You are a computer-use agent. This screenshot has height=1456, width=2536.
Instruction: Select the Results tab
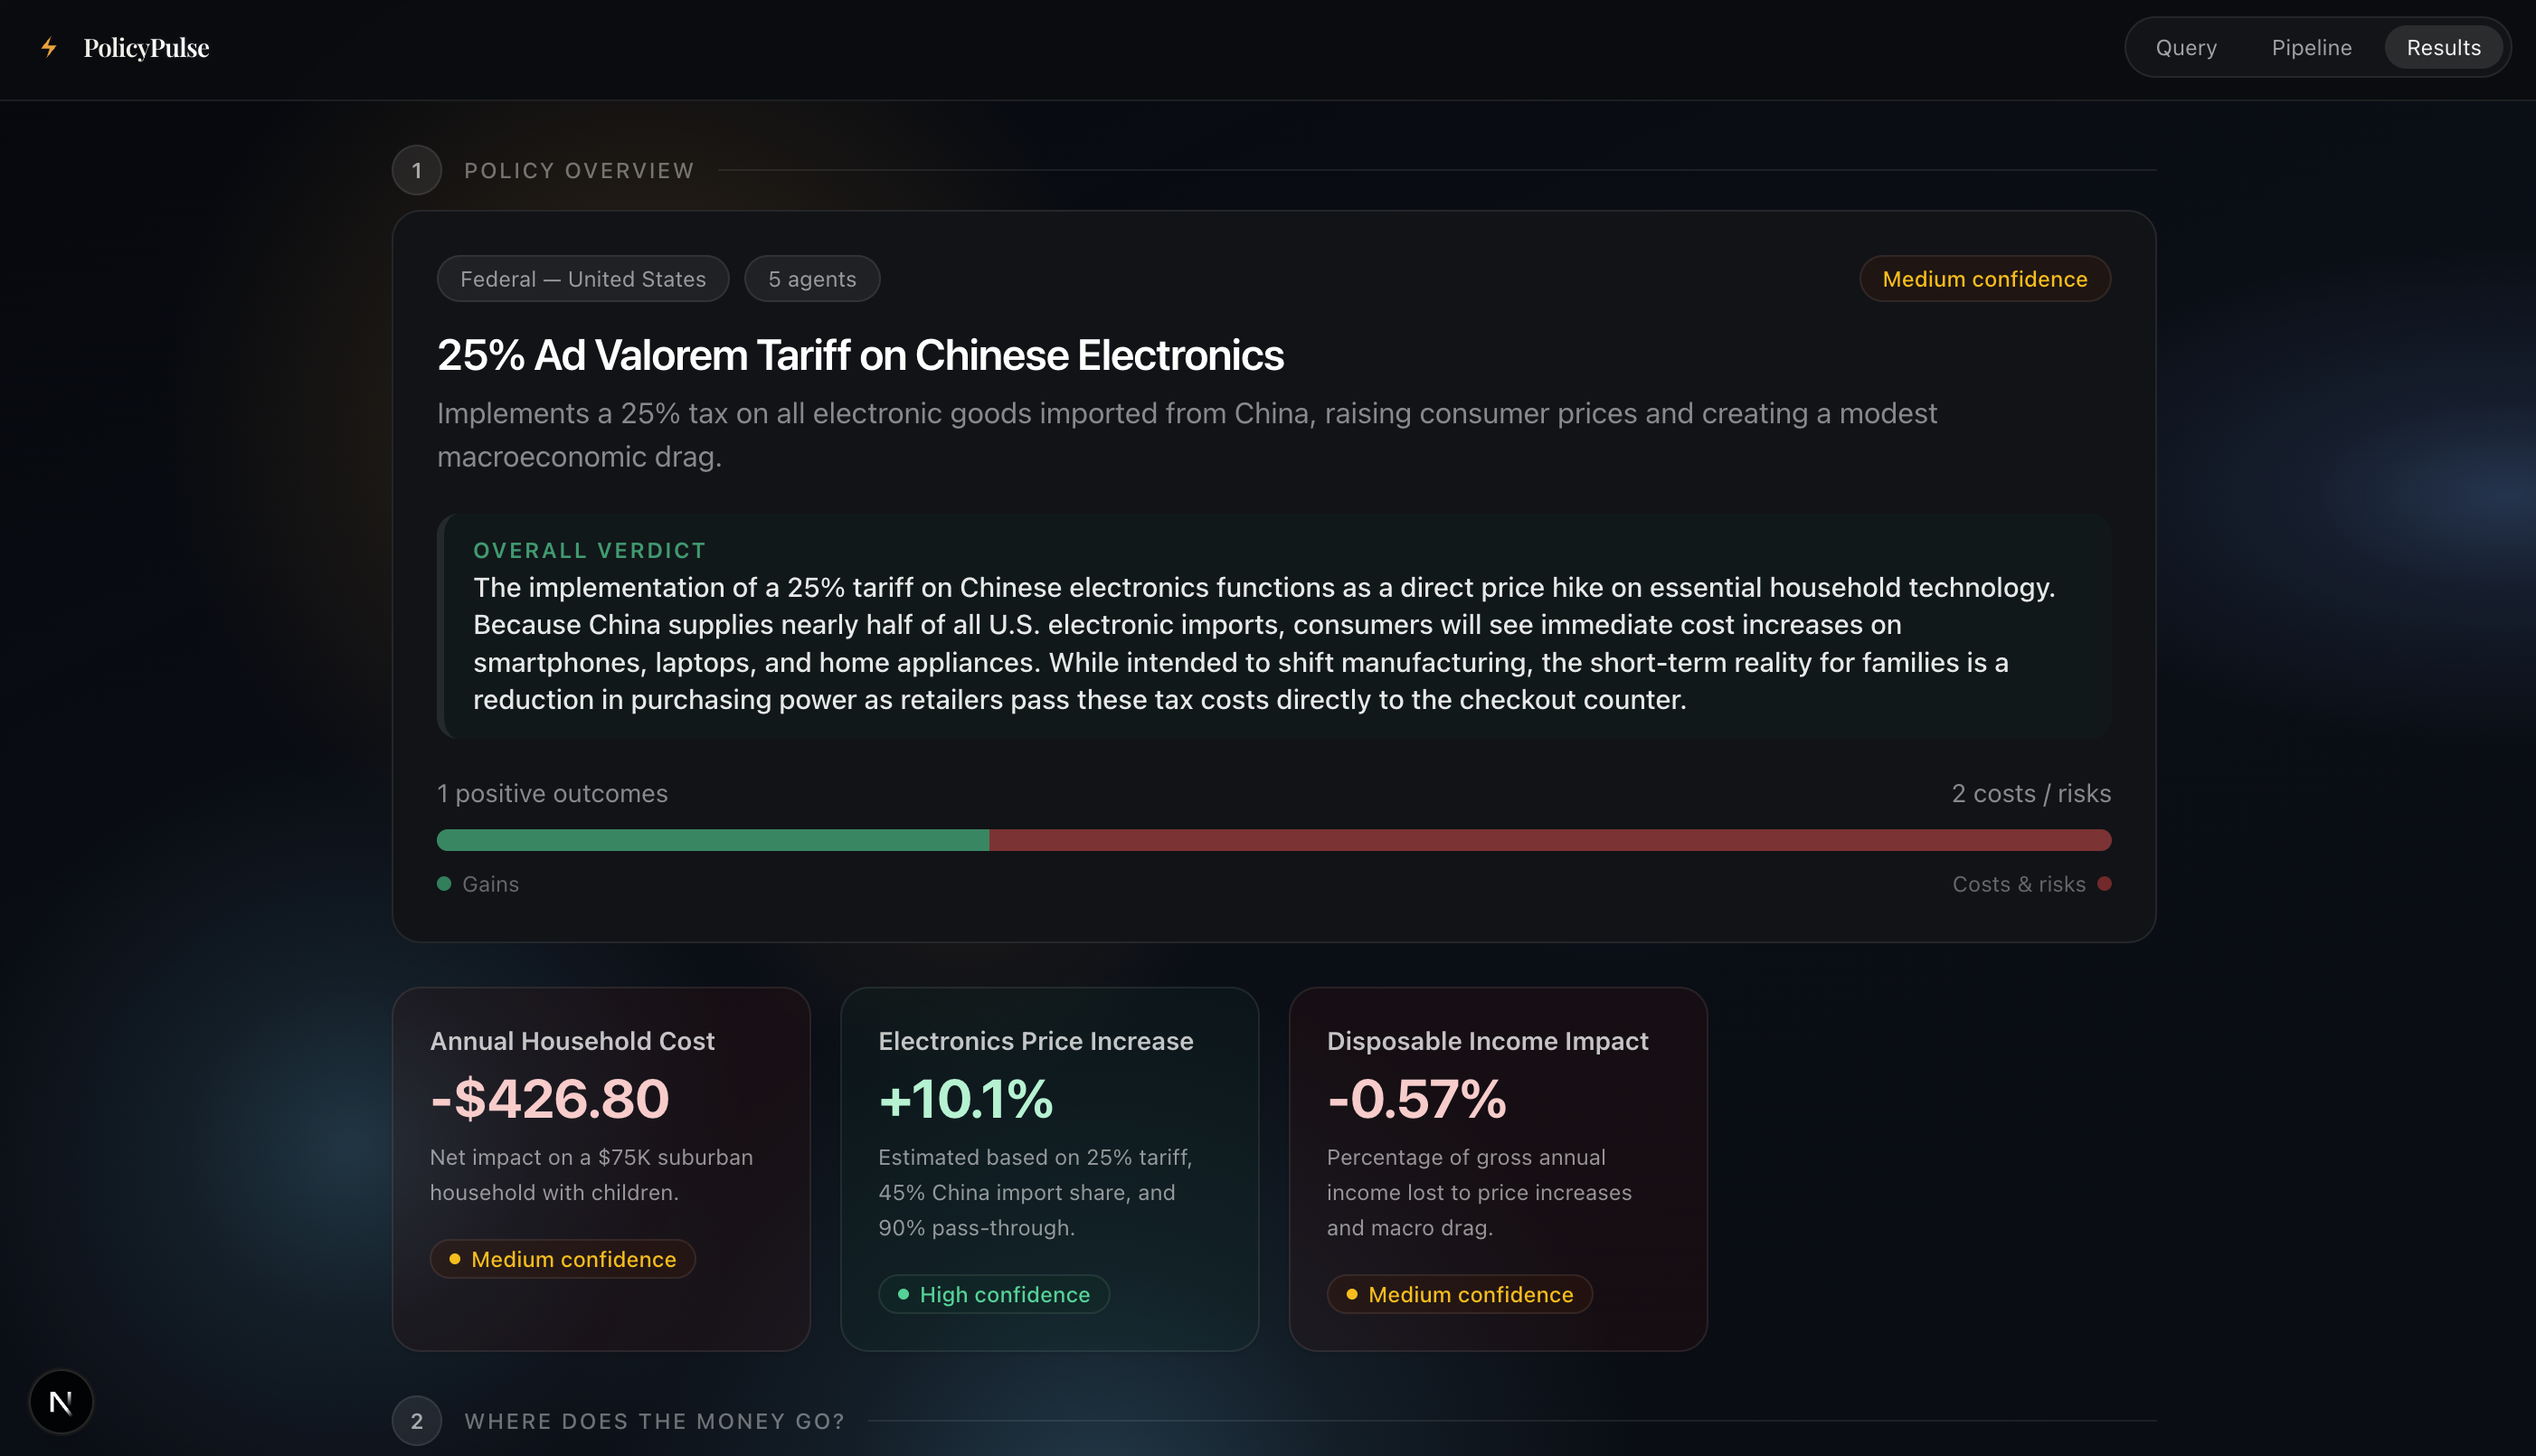(x=2443, y=48)
